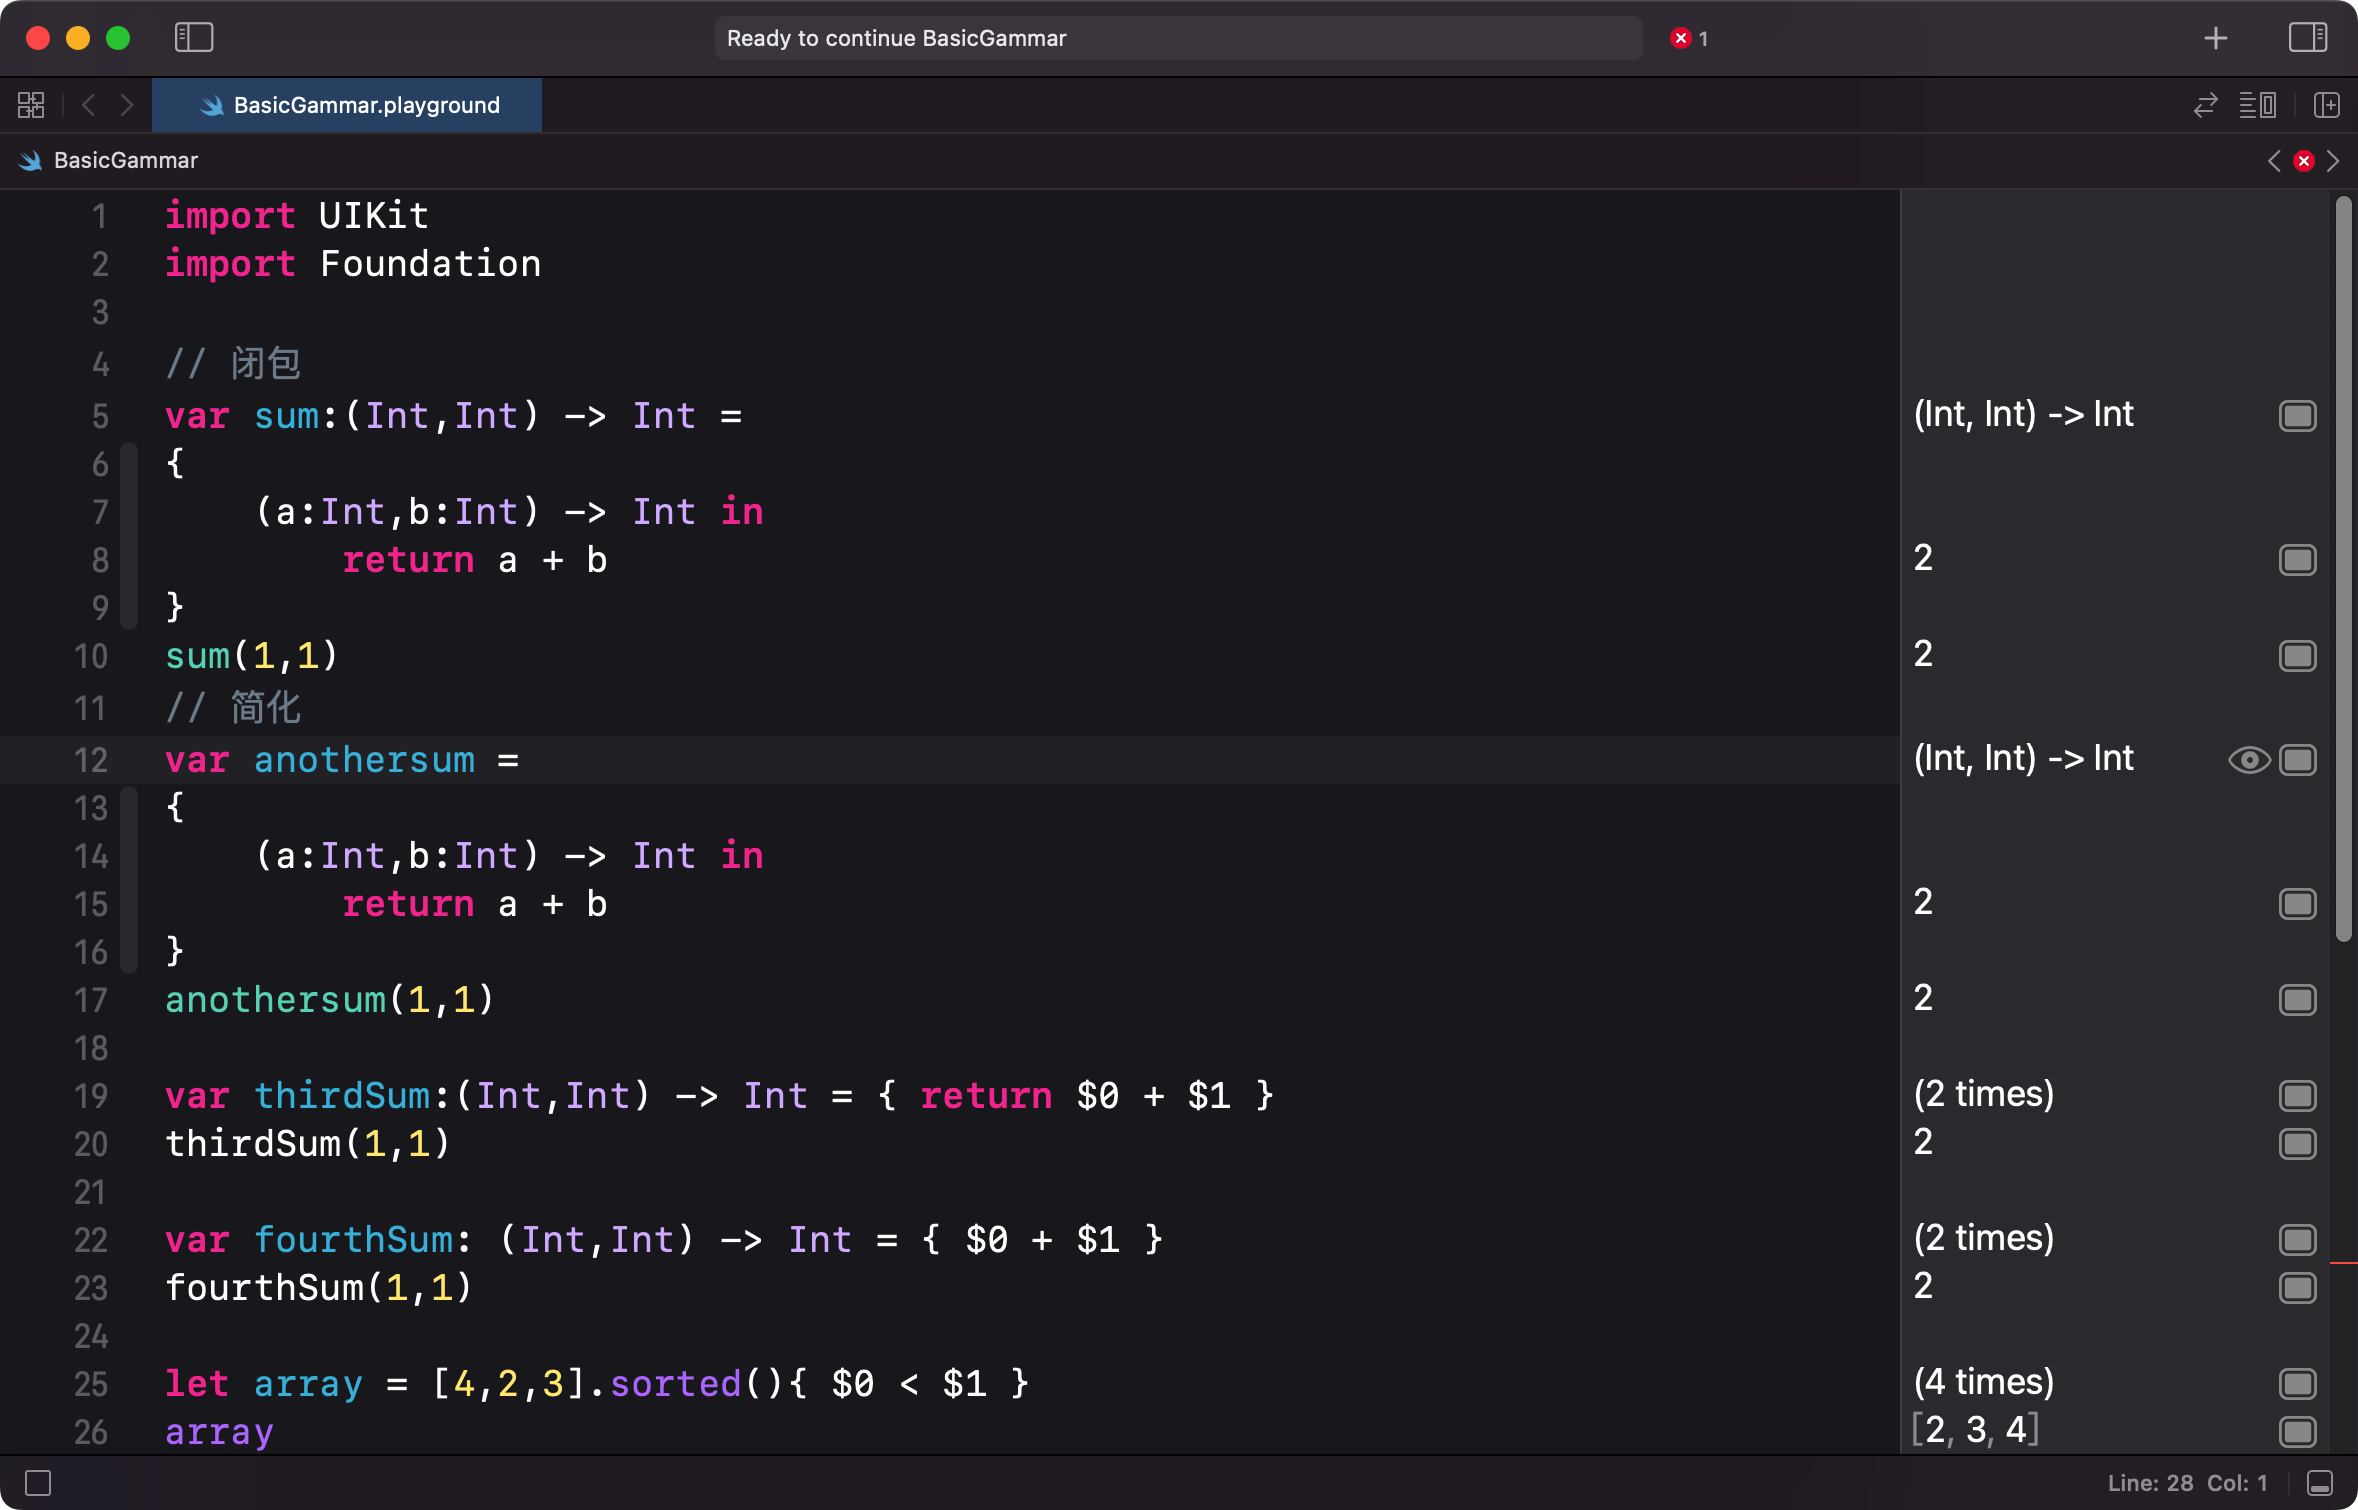Viewport: 2358px width, 1510px height.
Task: Click the '// 简化' comment
Action: point(233,708)
